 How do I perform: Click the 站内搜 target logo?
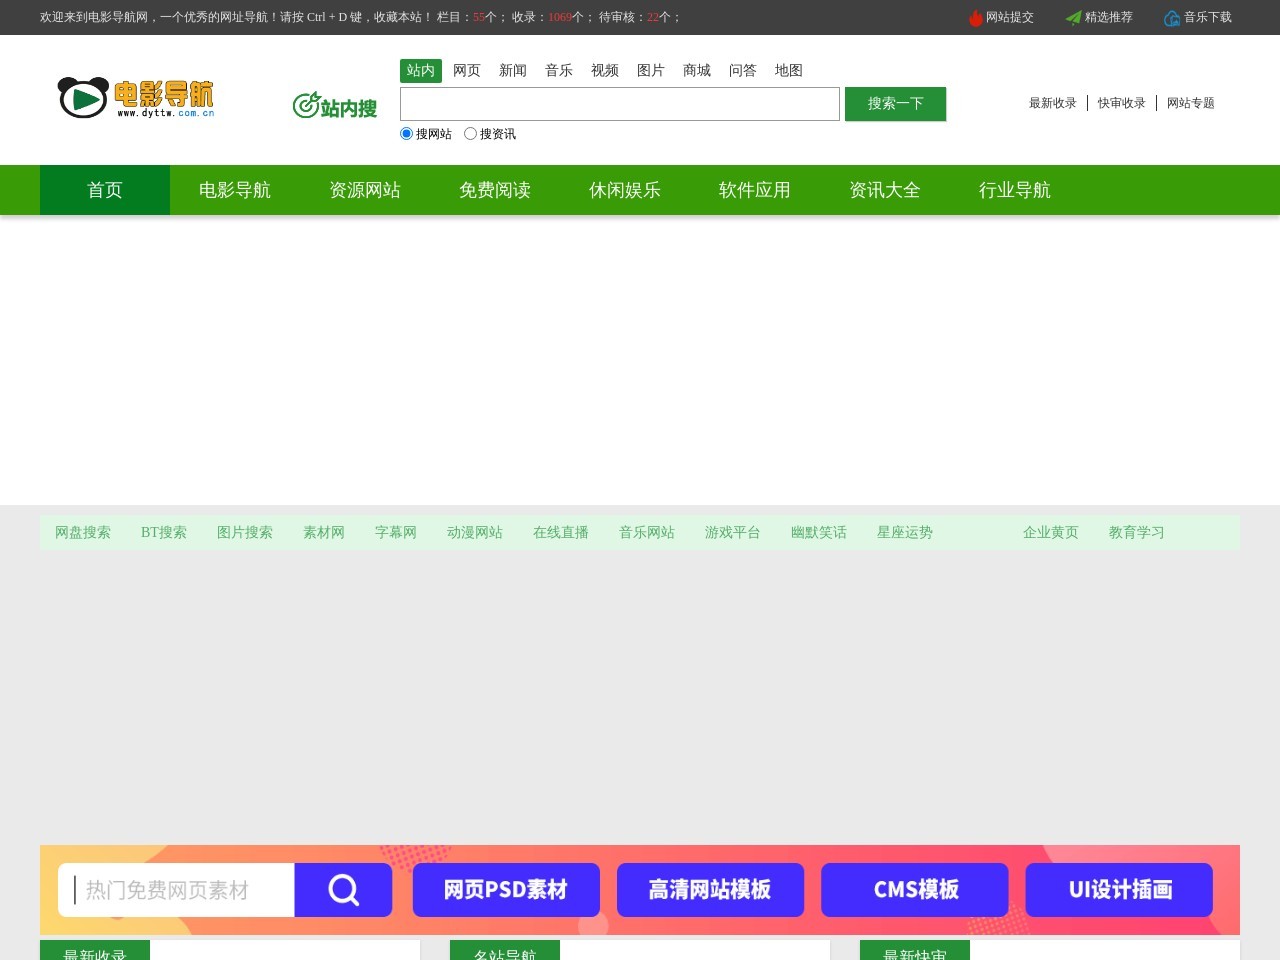click(x=334, y=105)
